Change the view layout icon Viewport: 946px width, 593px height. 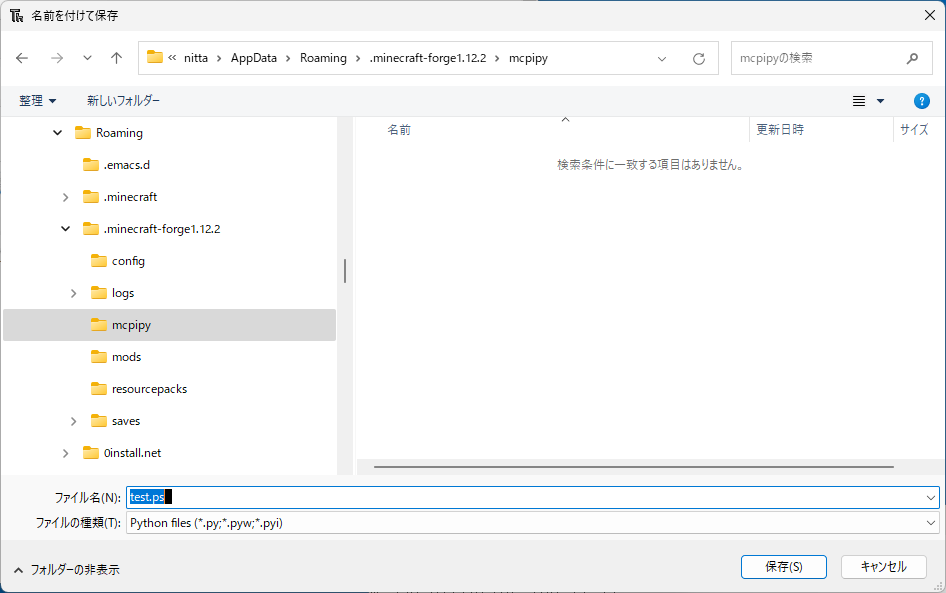[859, 101]
